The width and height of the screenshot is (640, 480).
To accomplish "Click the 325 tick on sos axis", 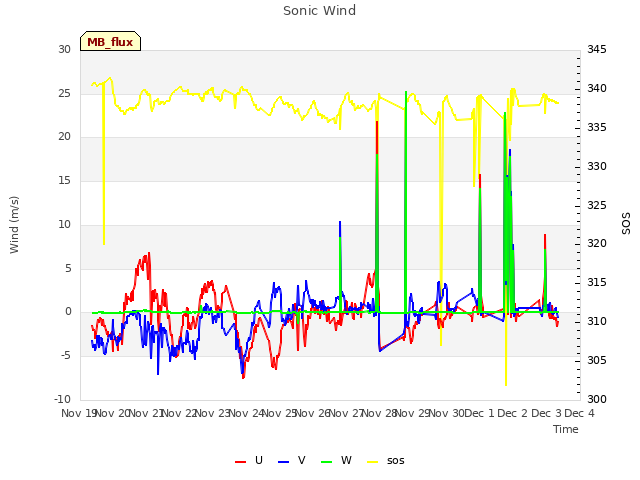I will tap(597, 205).
